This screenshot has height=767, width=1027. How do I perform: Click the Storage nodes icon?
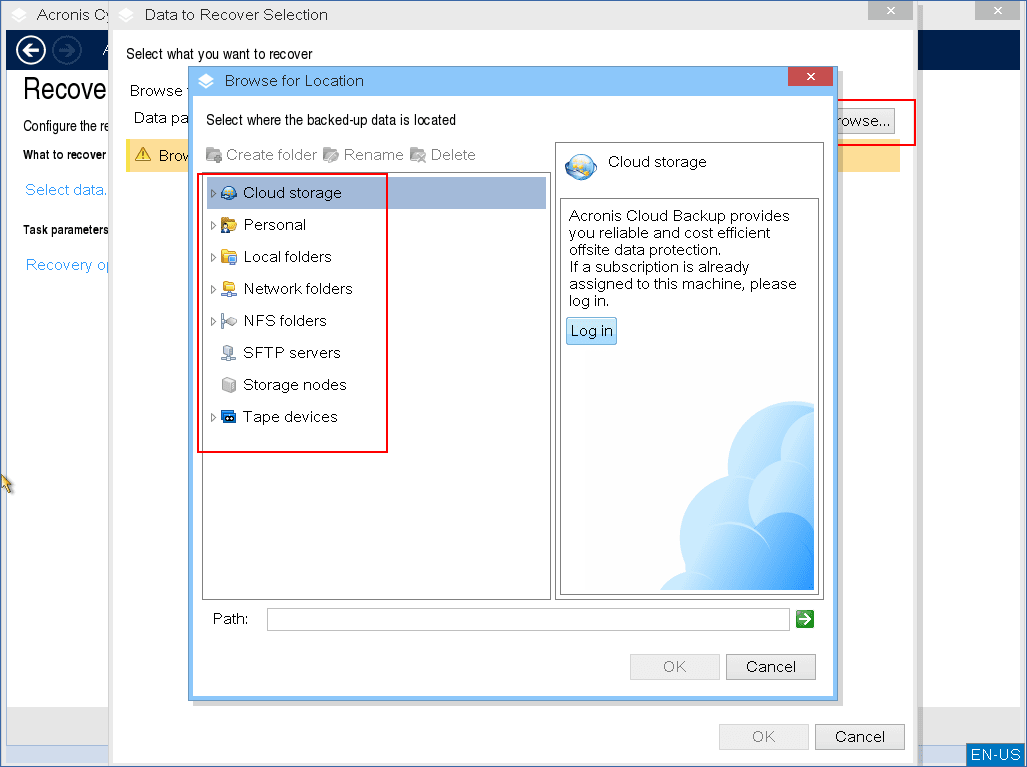point(229,385)
